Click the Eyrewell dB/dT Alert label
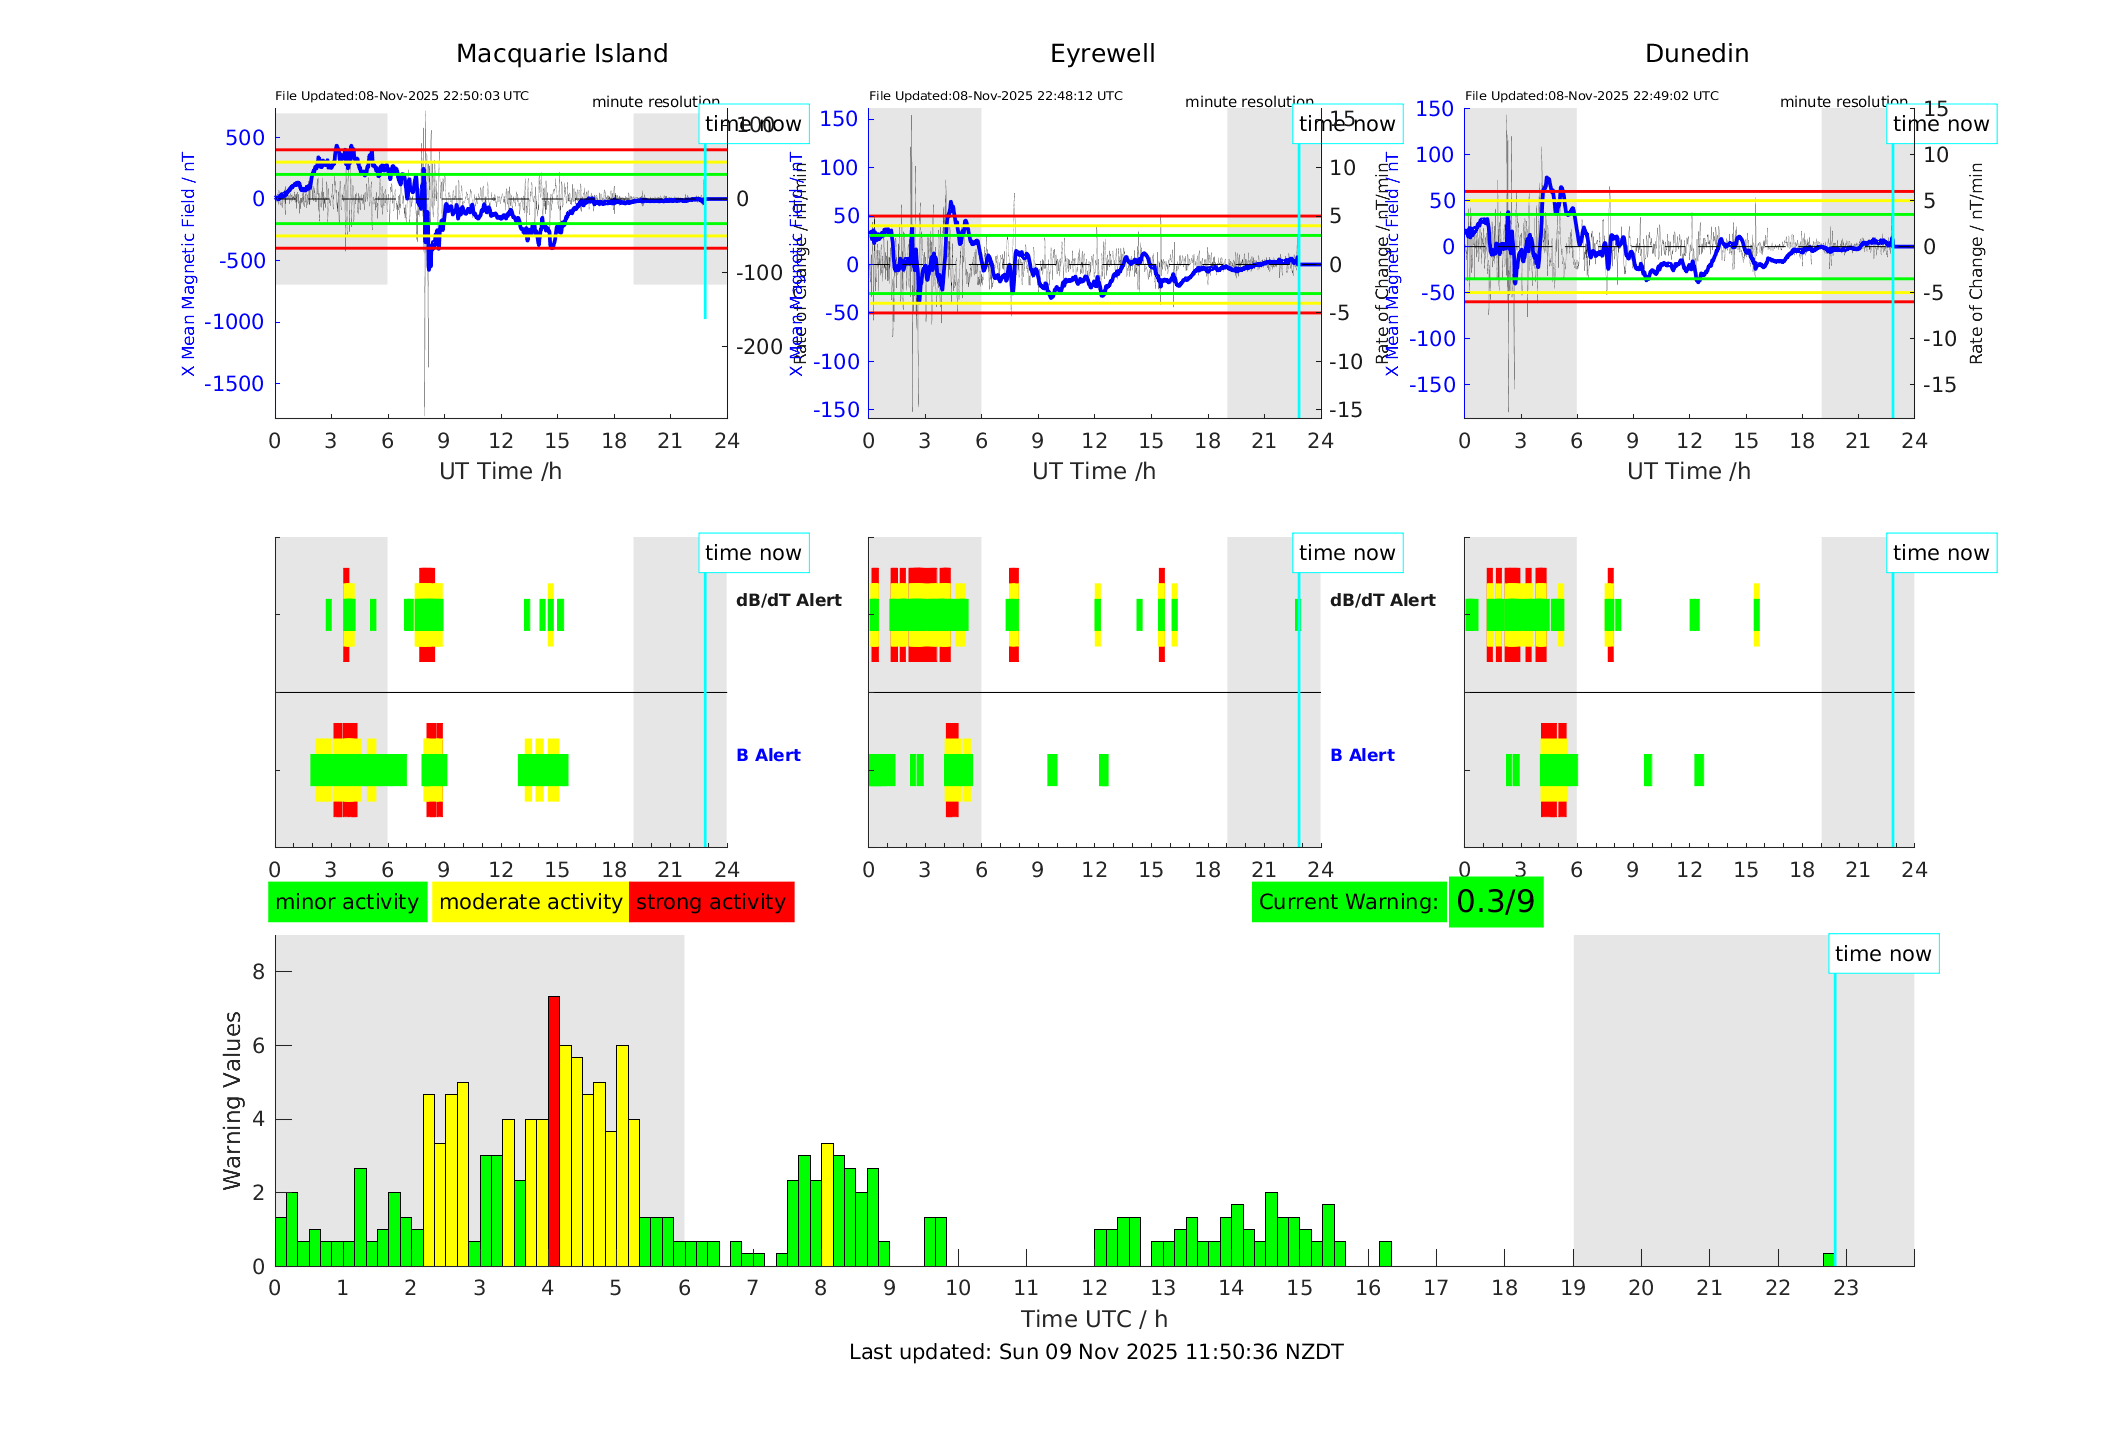 pos(1382,601)
